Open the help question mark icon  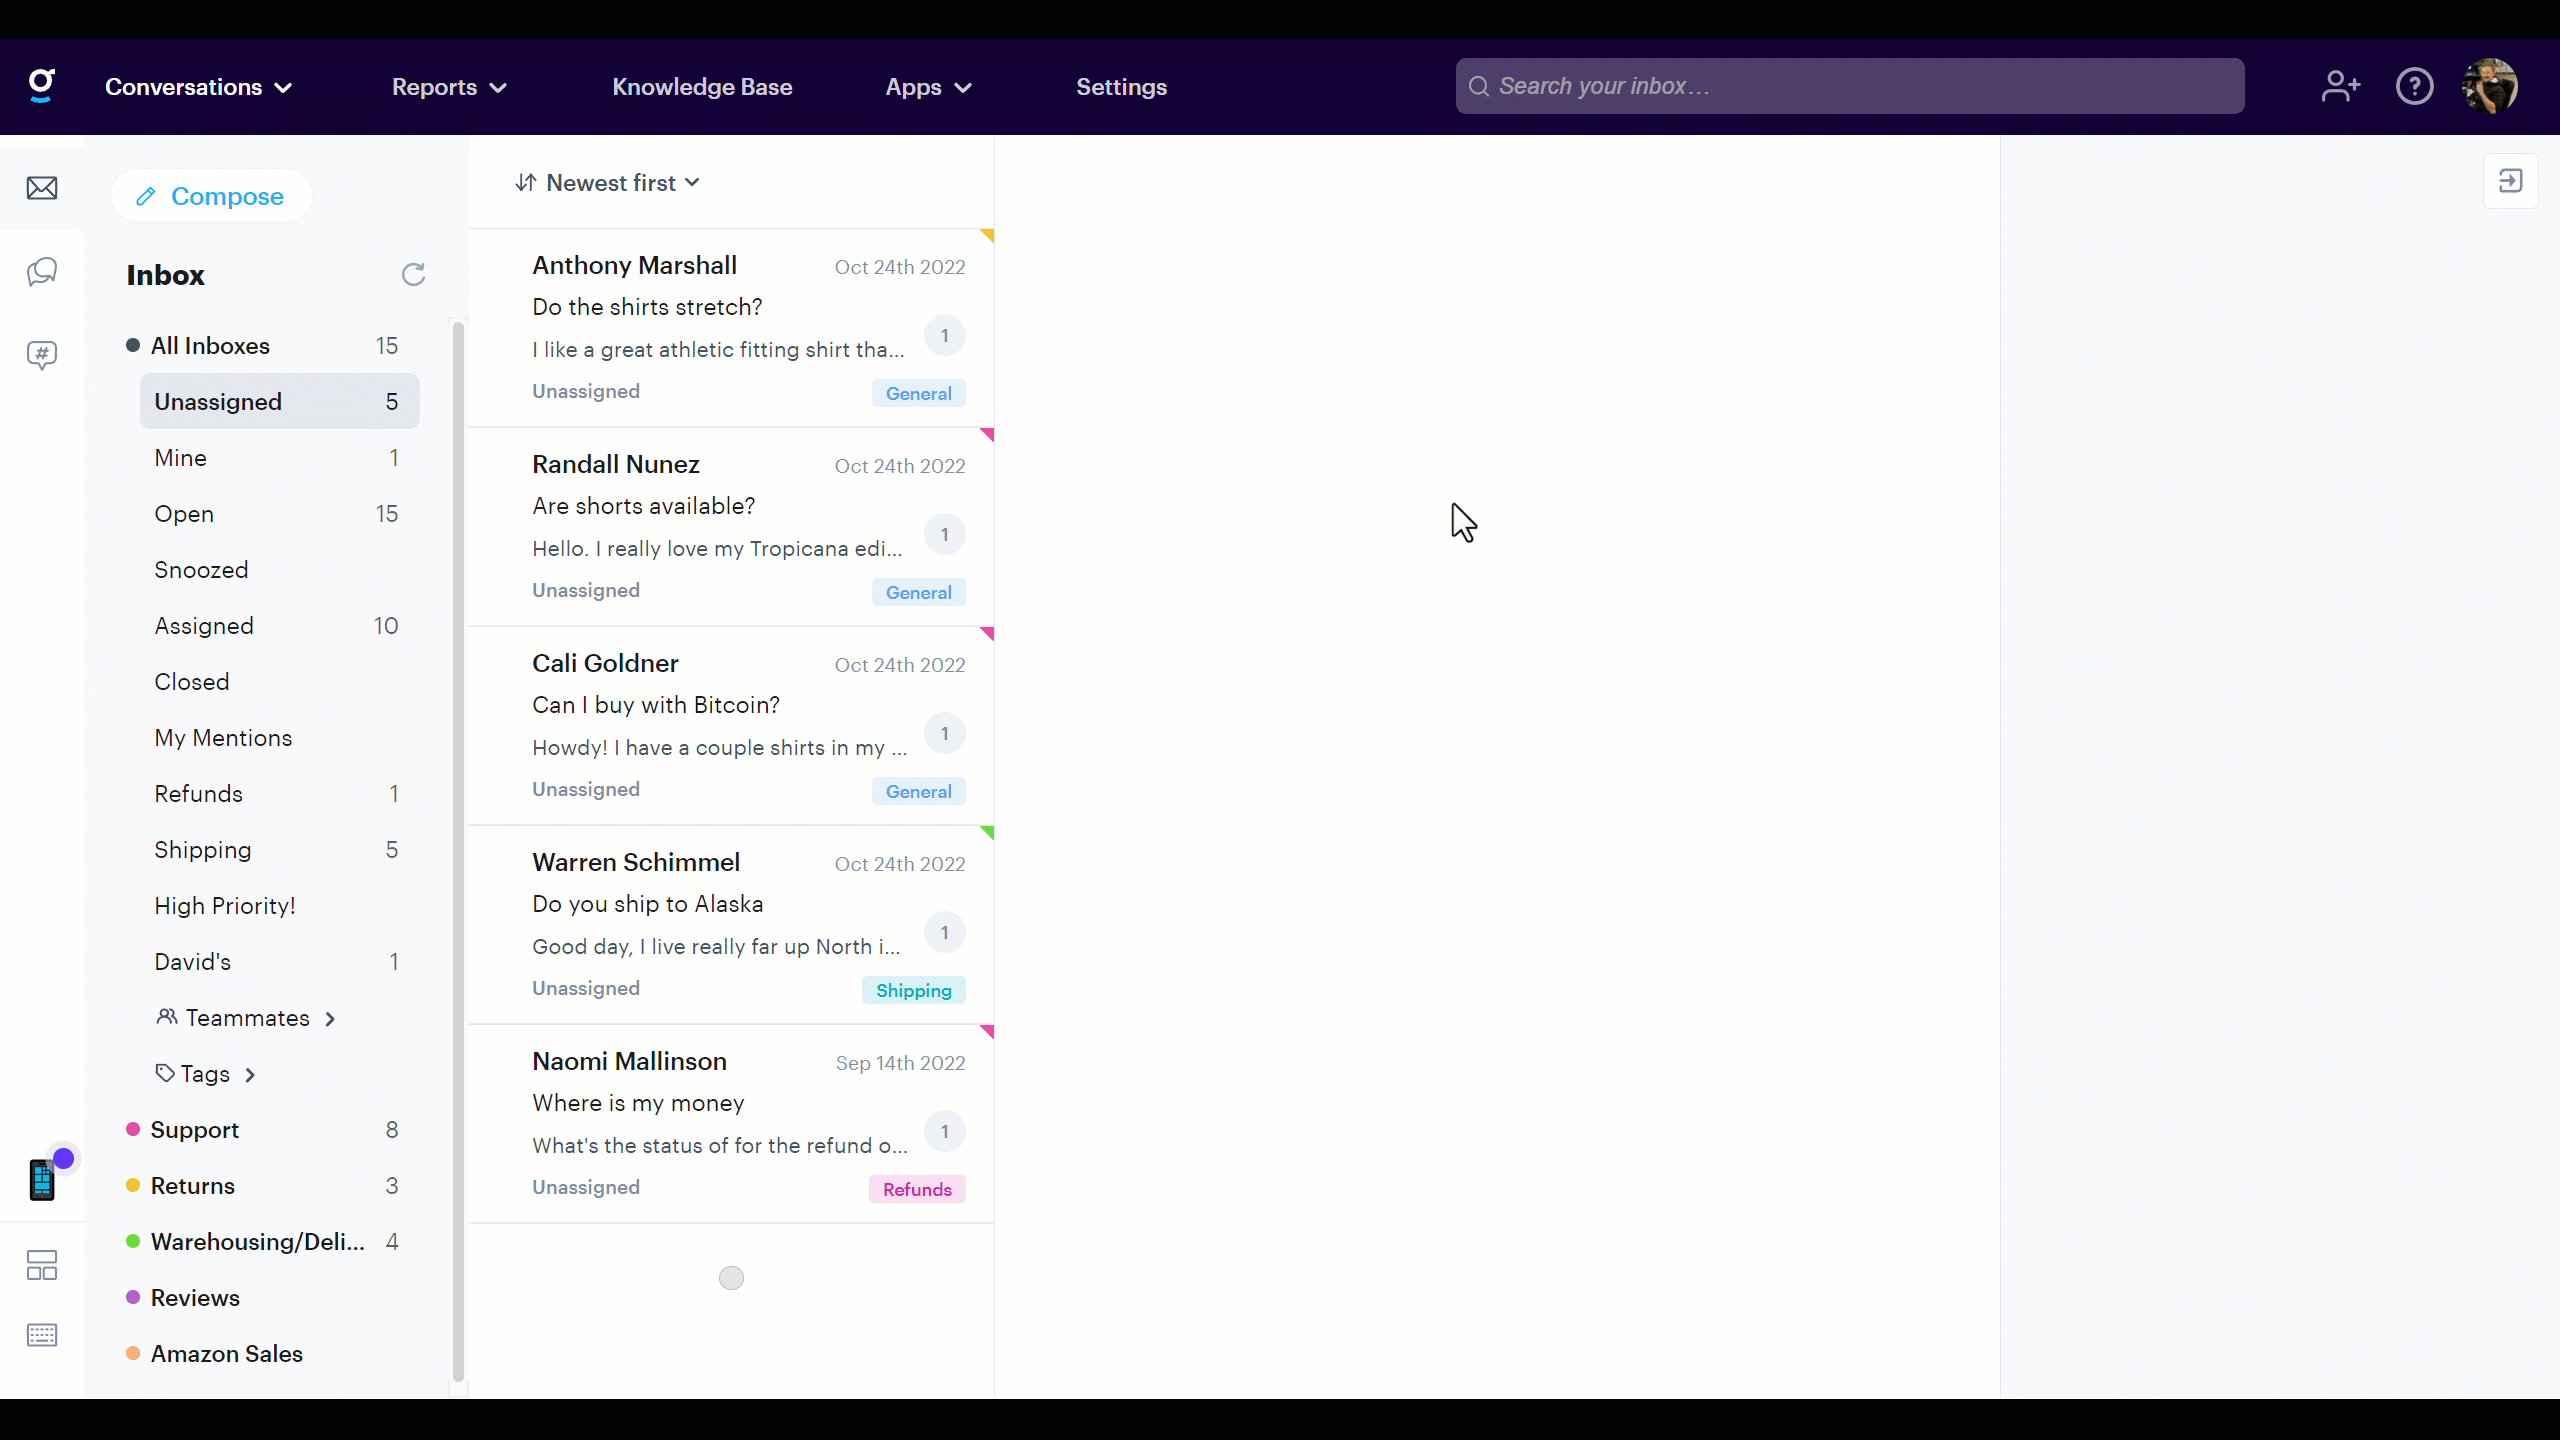click(x=2414, y=87)
